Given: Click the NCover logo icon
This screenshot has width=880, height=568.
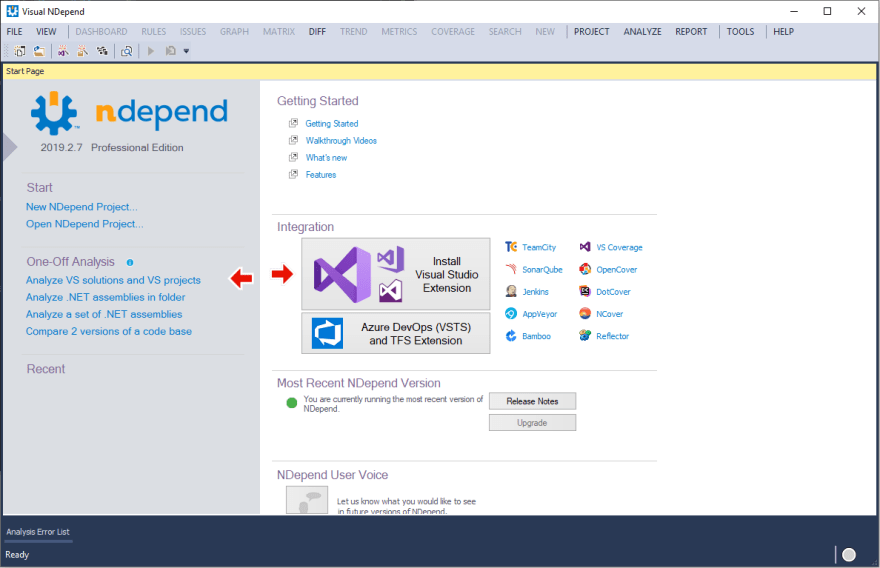Looking at the screenshot, I should coord(585,314).
